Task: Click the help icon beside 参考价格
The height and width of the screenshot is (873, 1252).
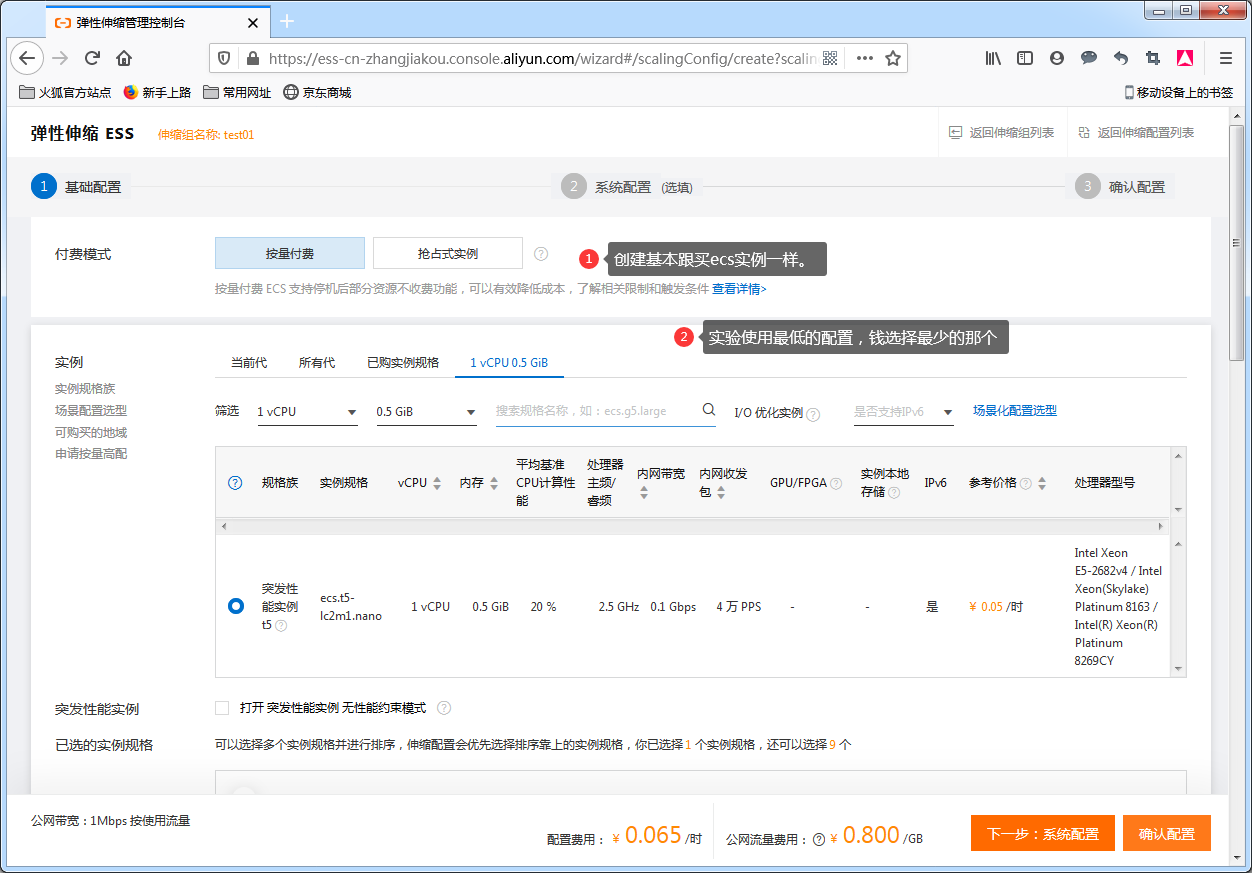Action: point(1025,483)
